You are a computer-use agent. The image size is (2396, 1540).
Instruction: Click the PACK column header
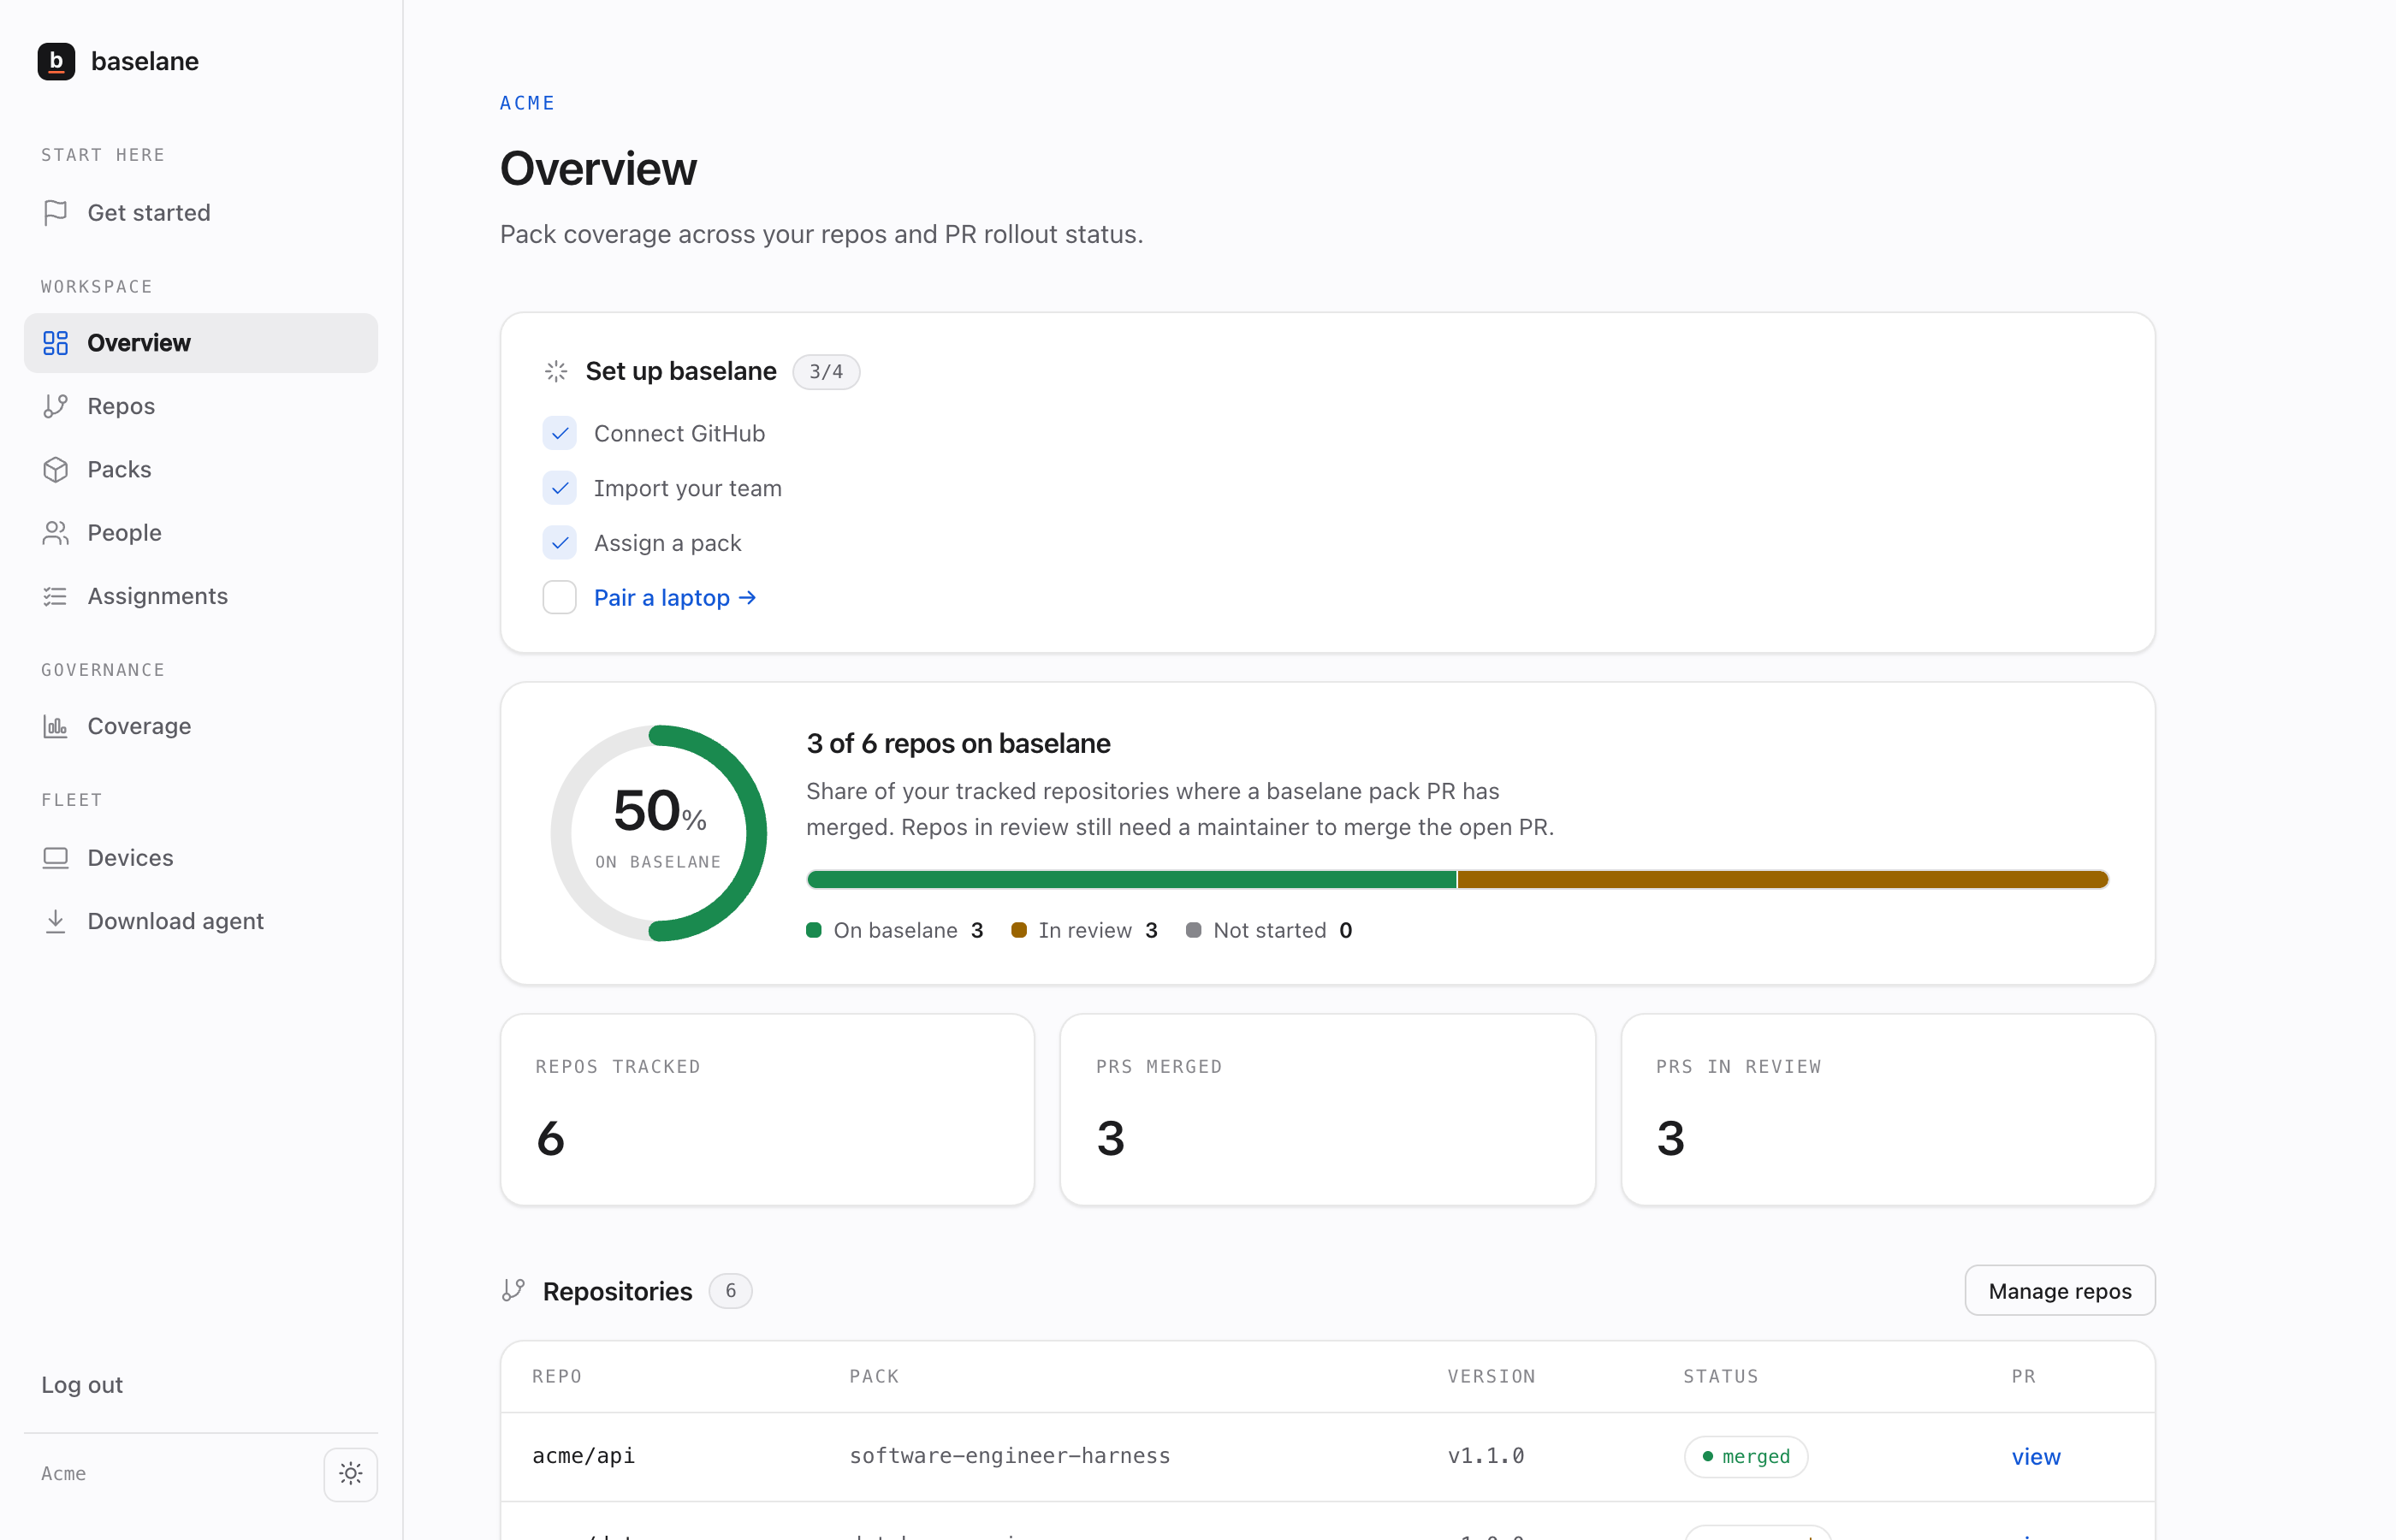(x=874, y=1376)
